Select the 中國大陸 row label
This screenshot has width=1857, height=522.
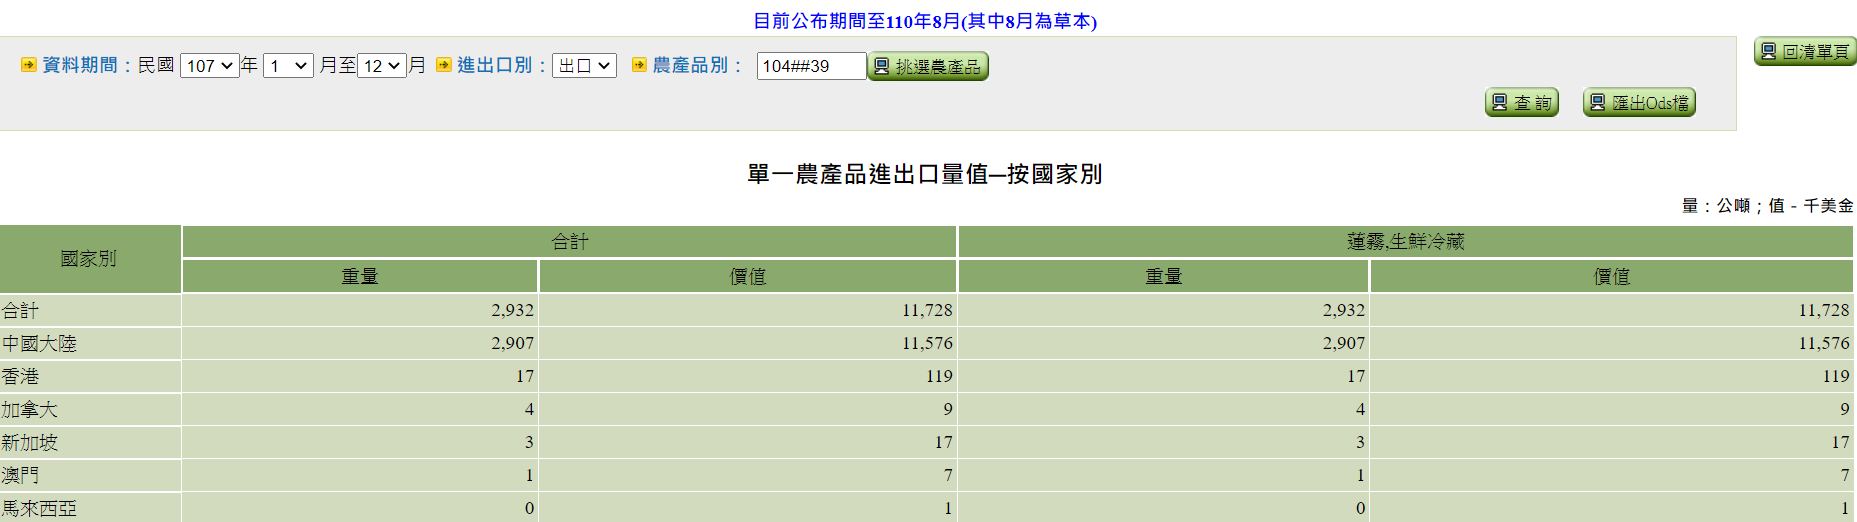39,344
